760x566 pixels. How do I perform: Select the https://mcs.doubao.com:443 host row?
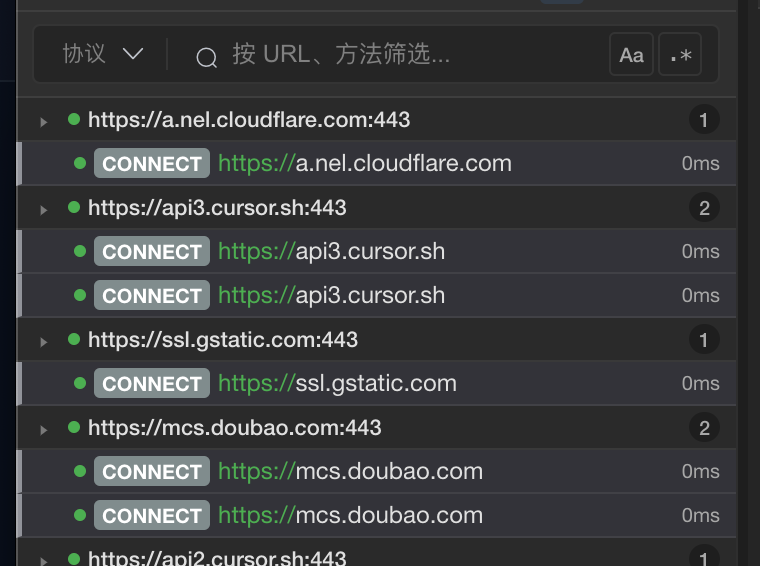tap(377, 427)
